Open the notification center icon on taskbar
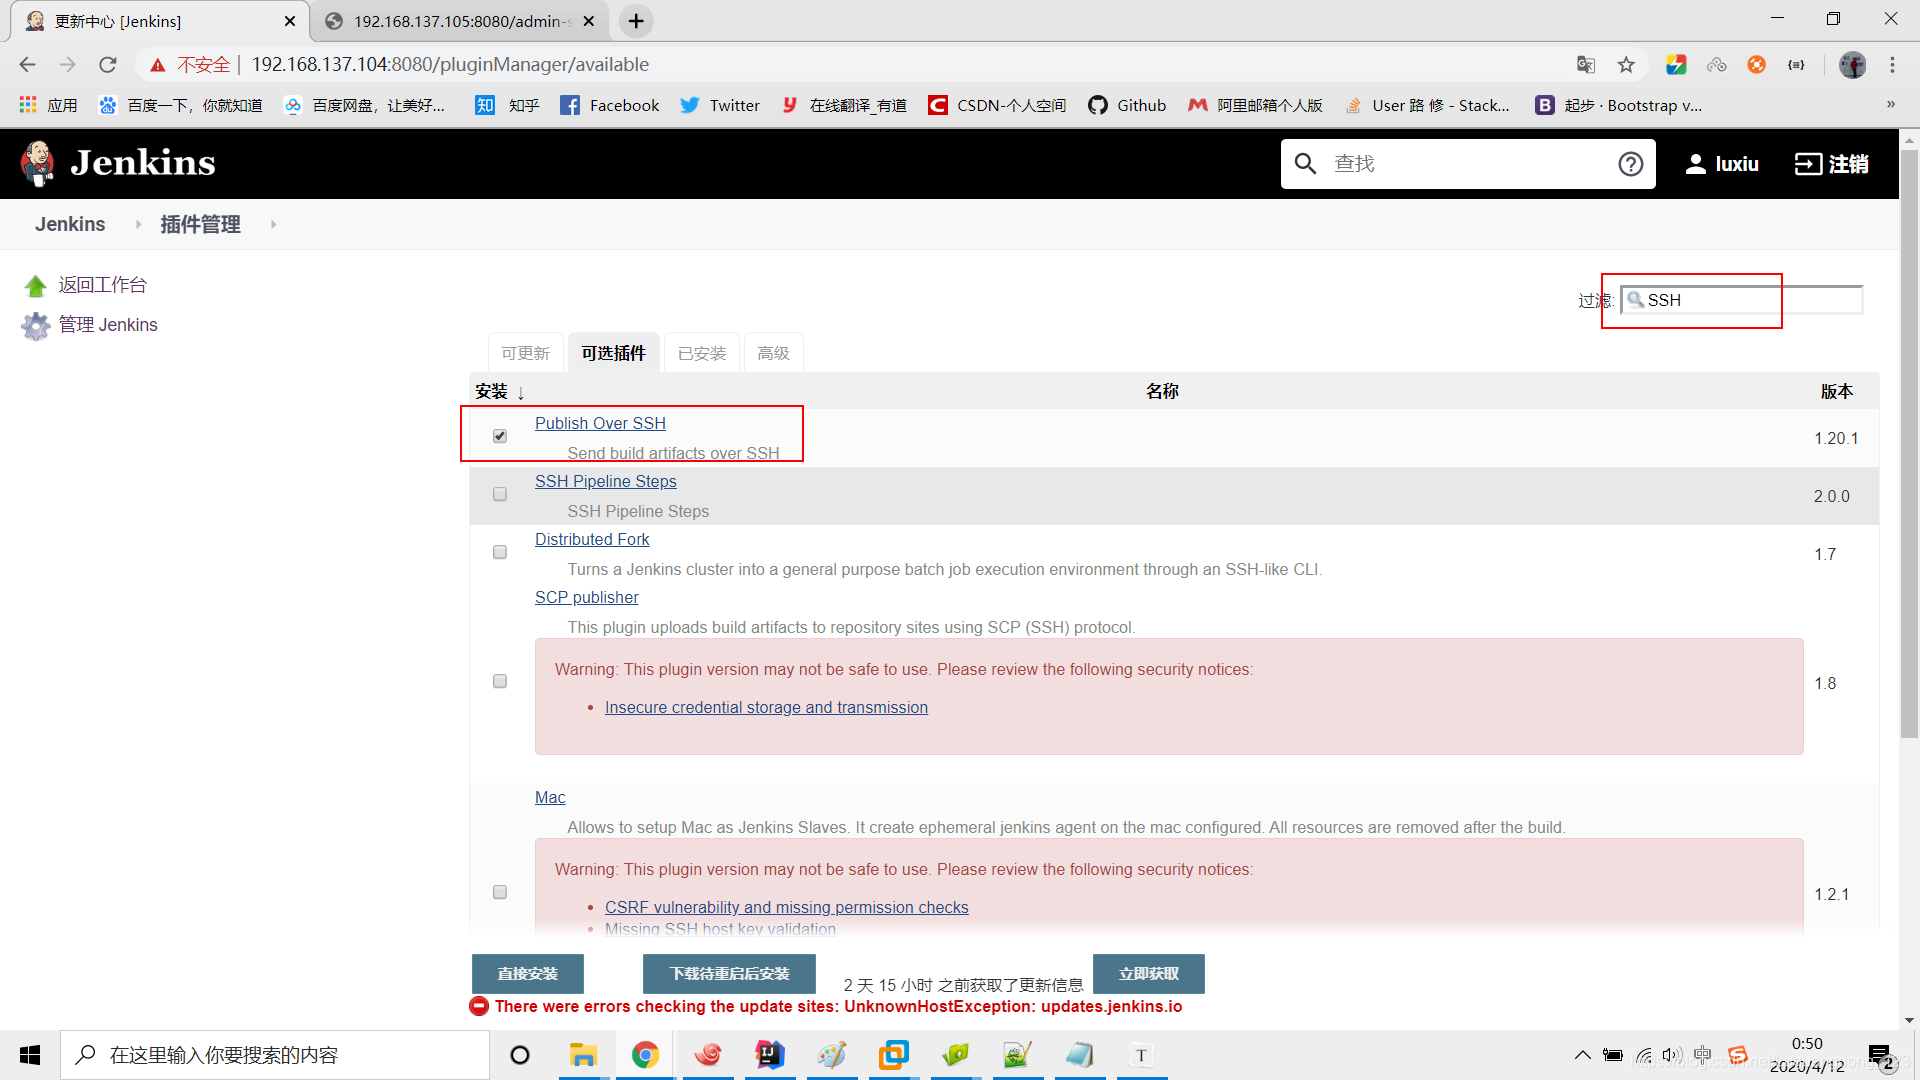 click(1880, 1056)
